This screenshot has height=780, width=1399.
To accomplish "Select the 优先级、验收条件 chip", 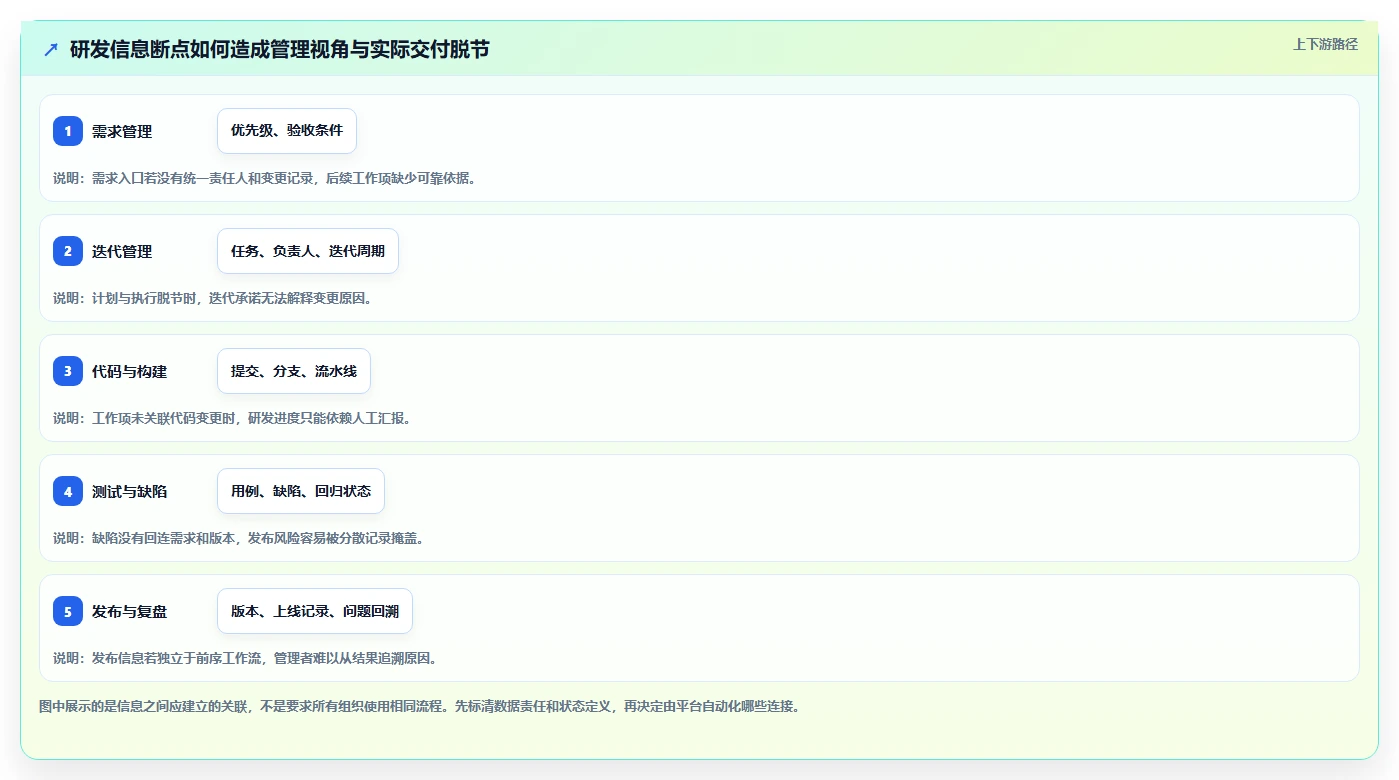I will click(287, 131).
